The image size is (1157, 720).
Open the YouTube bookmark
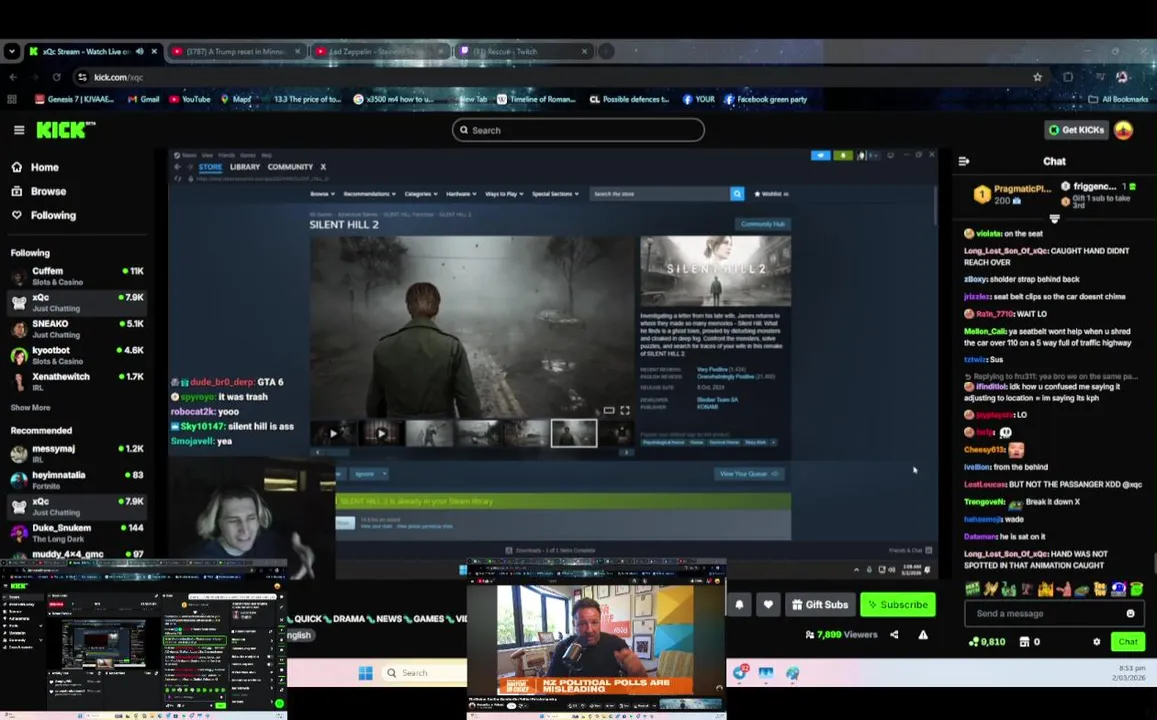tap(190, 99)
